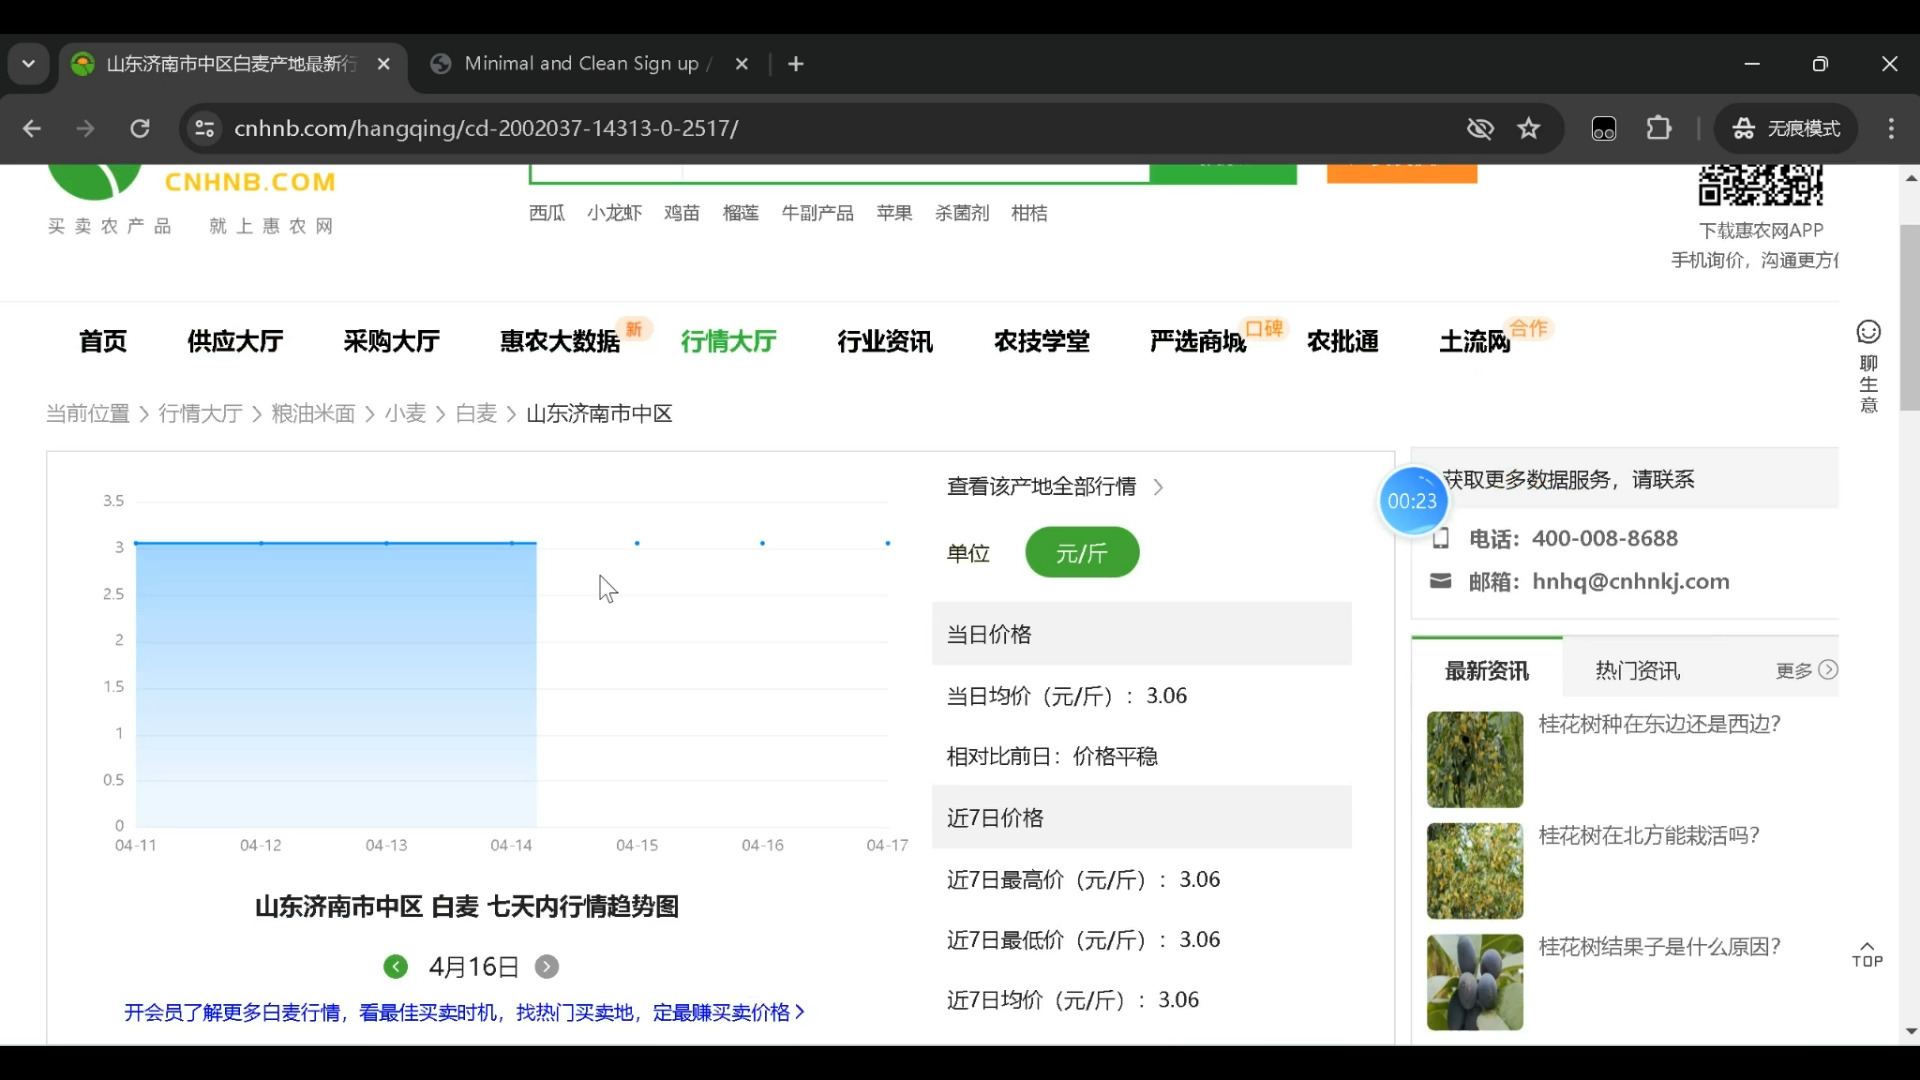Click the 鸡苗 hot search keyword
Screen dimensions: 1920x1080
pos(682,213)
